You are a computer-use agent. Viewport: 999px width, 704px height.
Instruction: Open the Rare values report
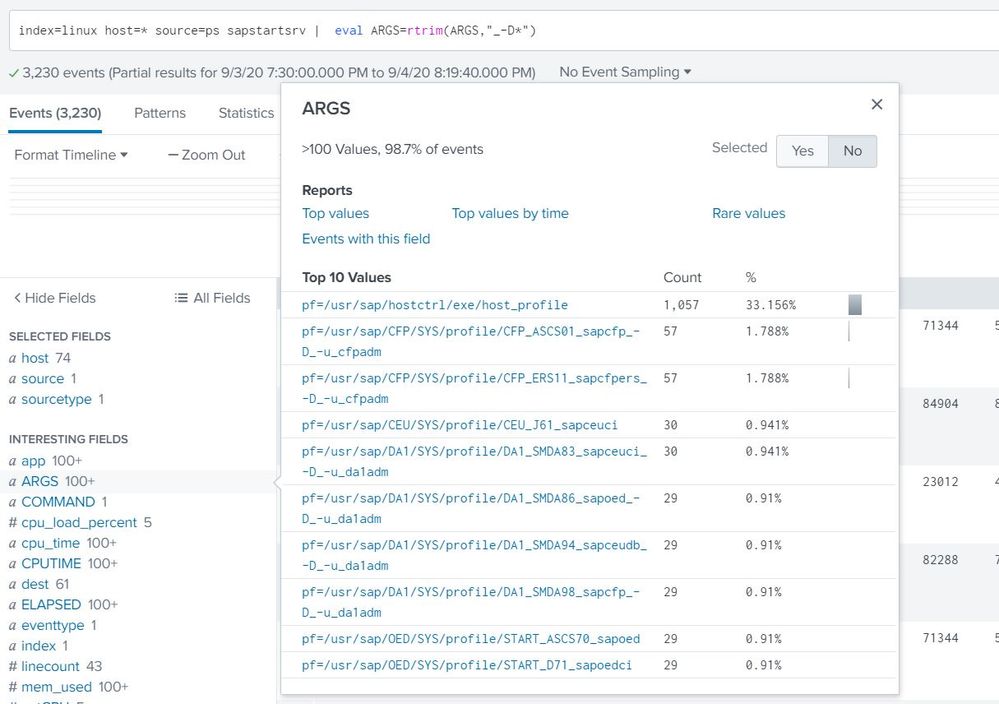(749, 213)
